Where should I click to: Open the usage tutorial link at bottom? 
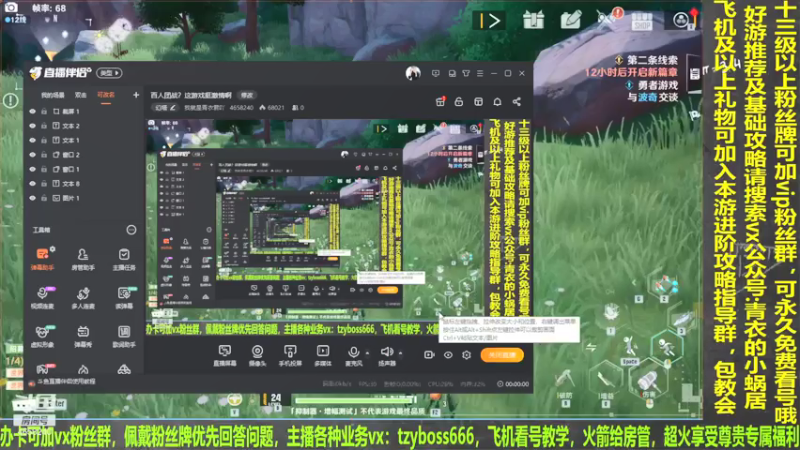coord(66,382)
